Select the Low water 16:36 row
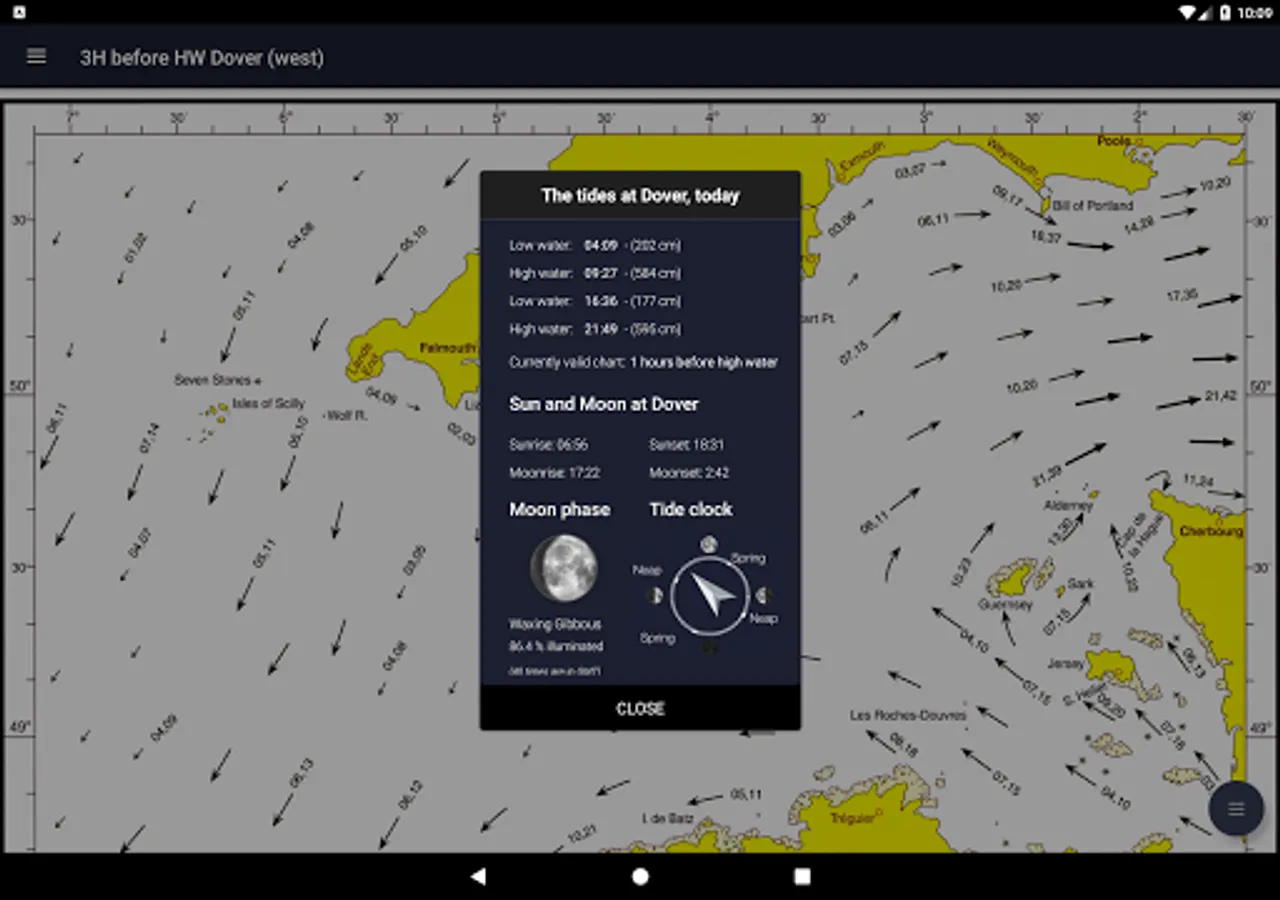Viewport: 1280px width, 900px height. pyautogui.click(x=595, y=301)
